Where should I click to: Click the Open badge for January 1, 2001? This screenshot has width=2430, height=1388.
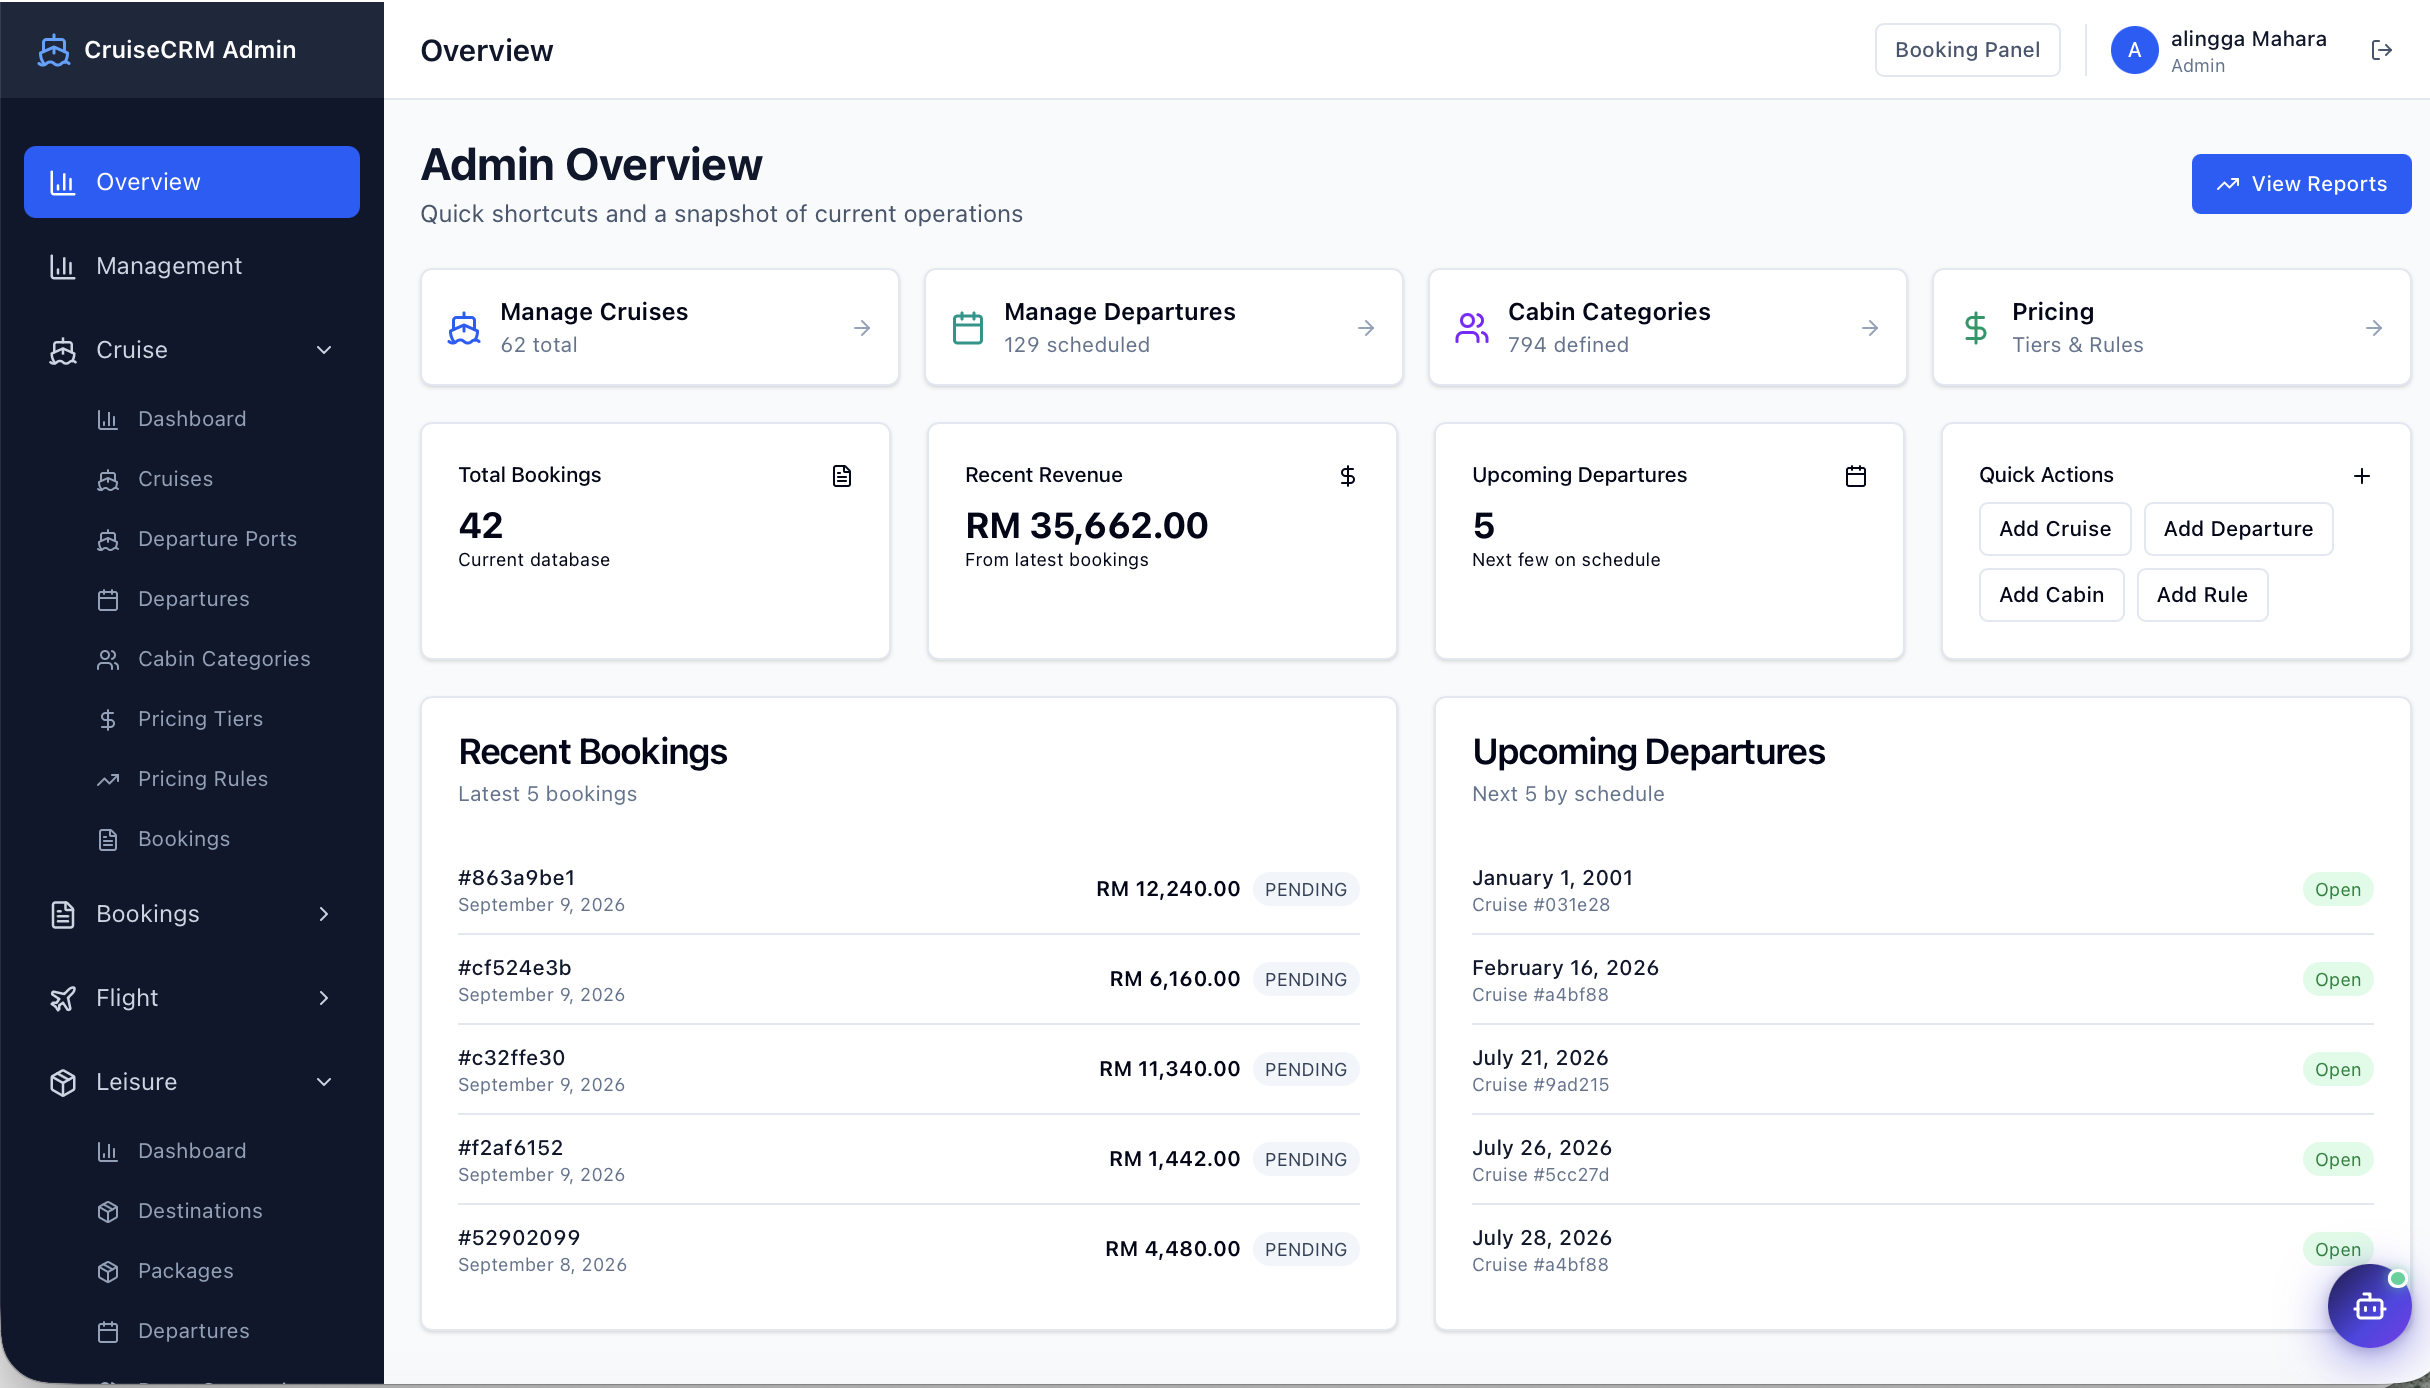pyautogui.click(x=2337, y=890)
